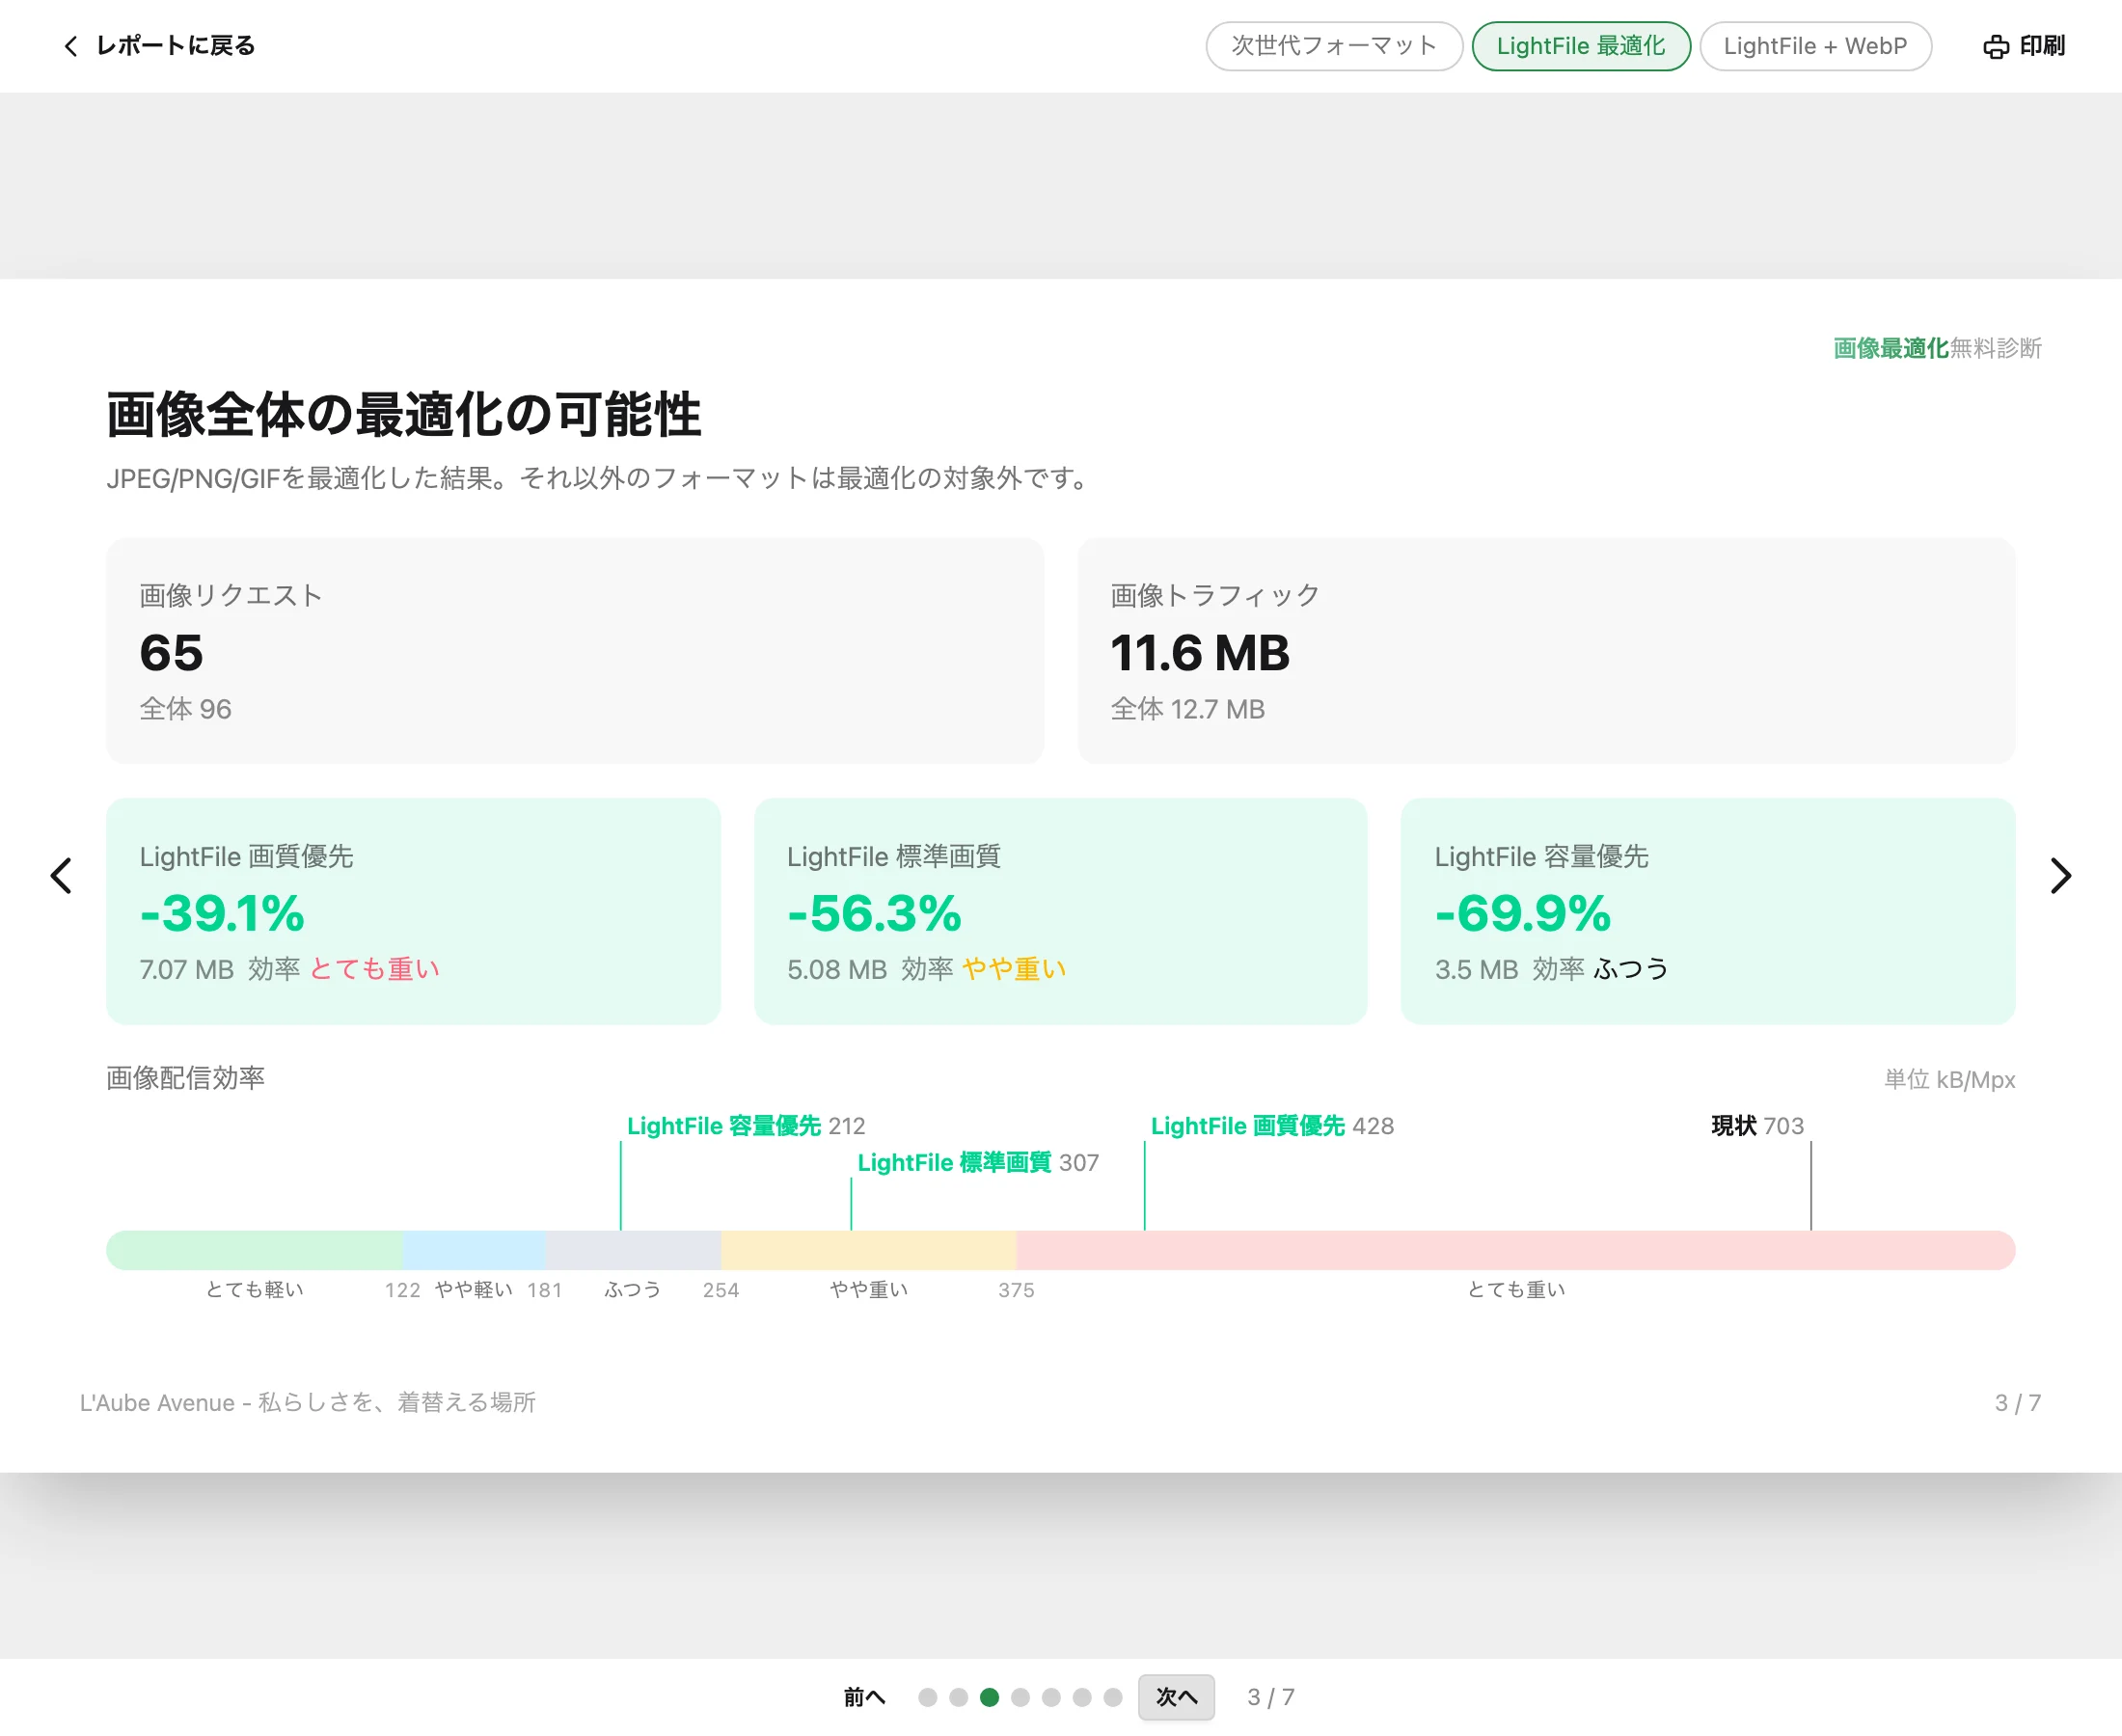Jump to the fifth page dot
This screenshot has height=1736, width=2122.
point(1051,1697)
